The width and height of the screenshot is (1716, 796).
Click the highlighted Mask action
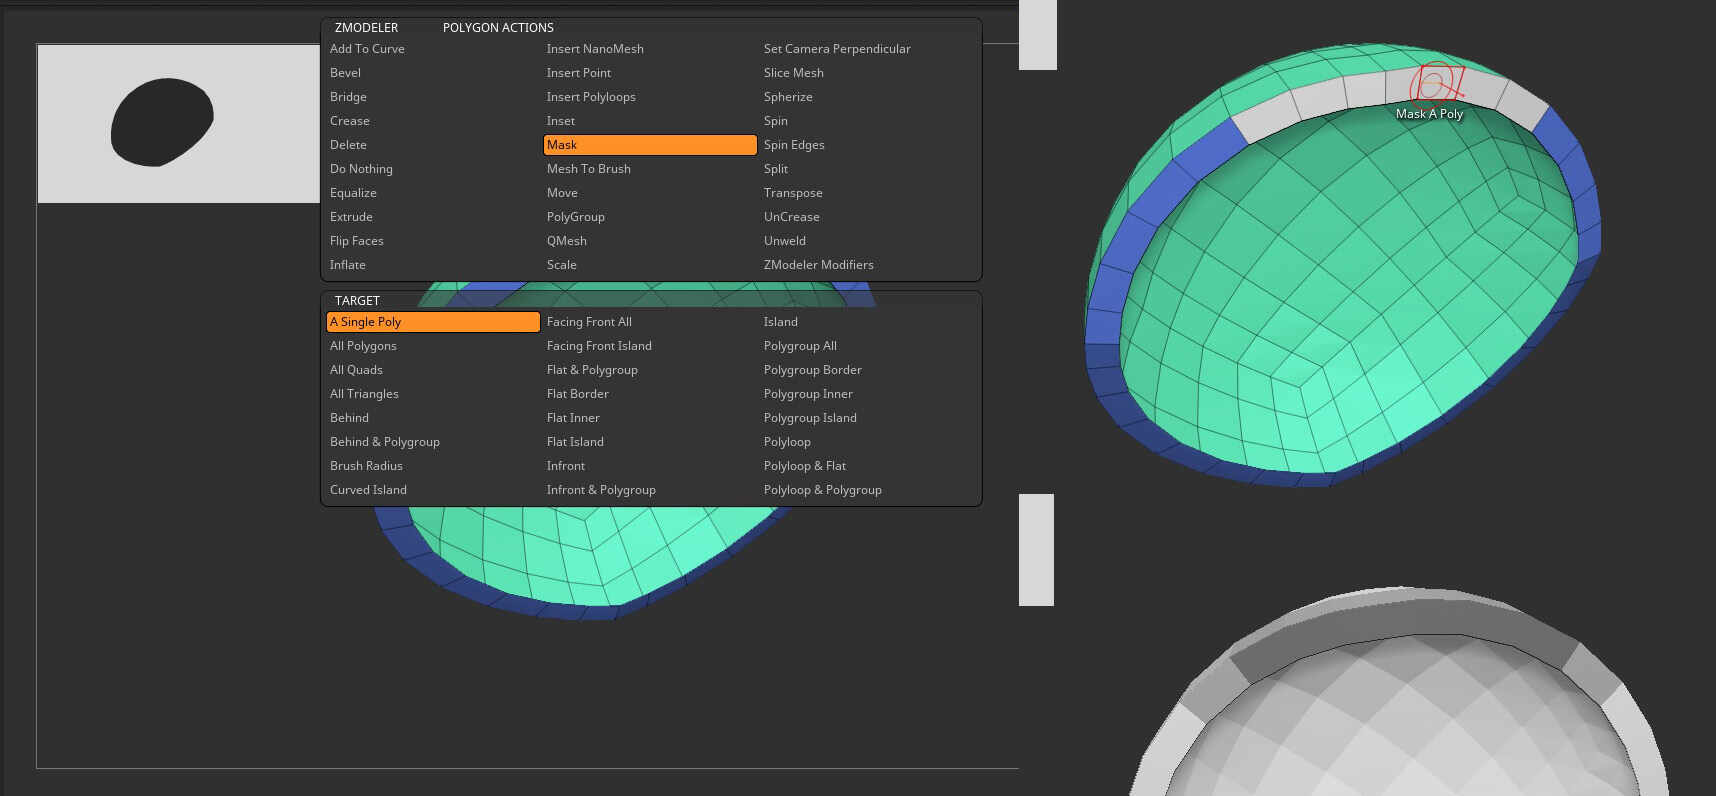649,145
